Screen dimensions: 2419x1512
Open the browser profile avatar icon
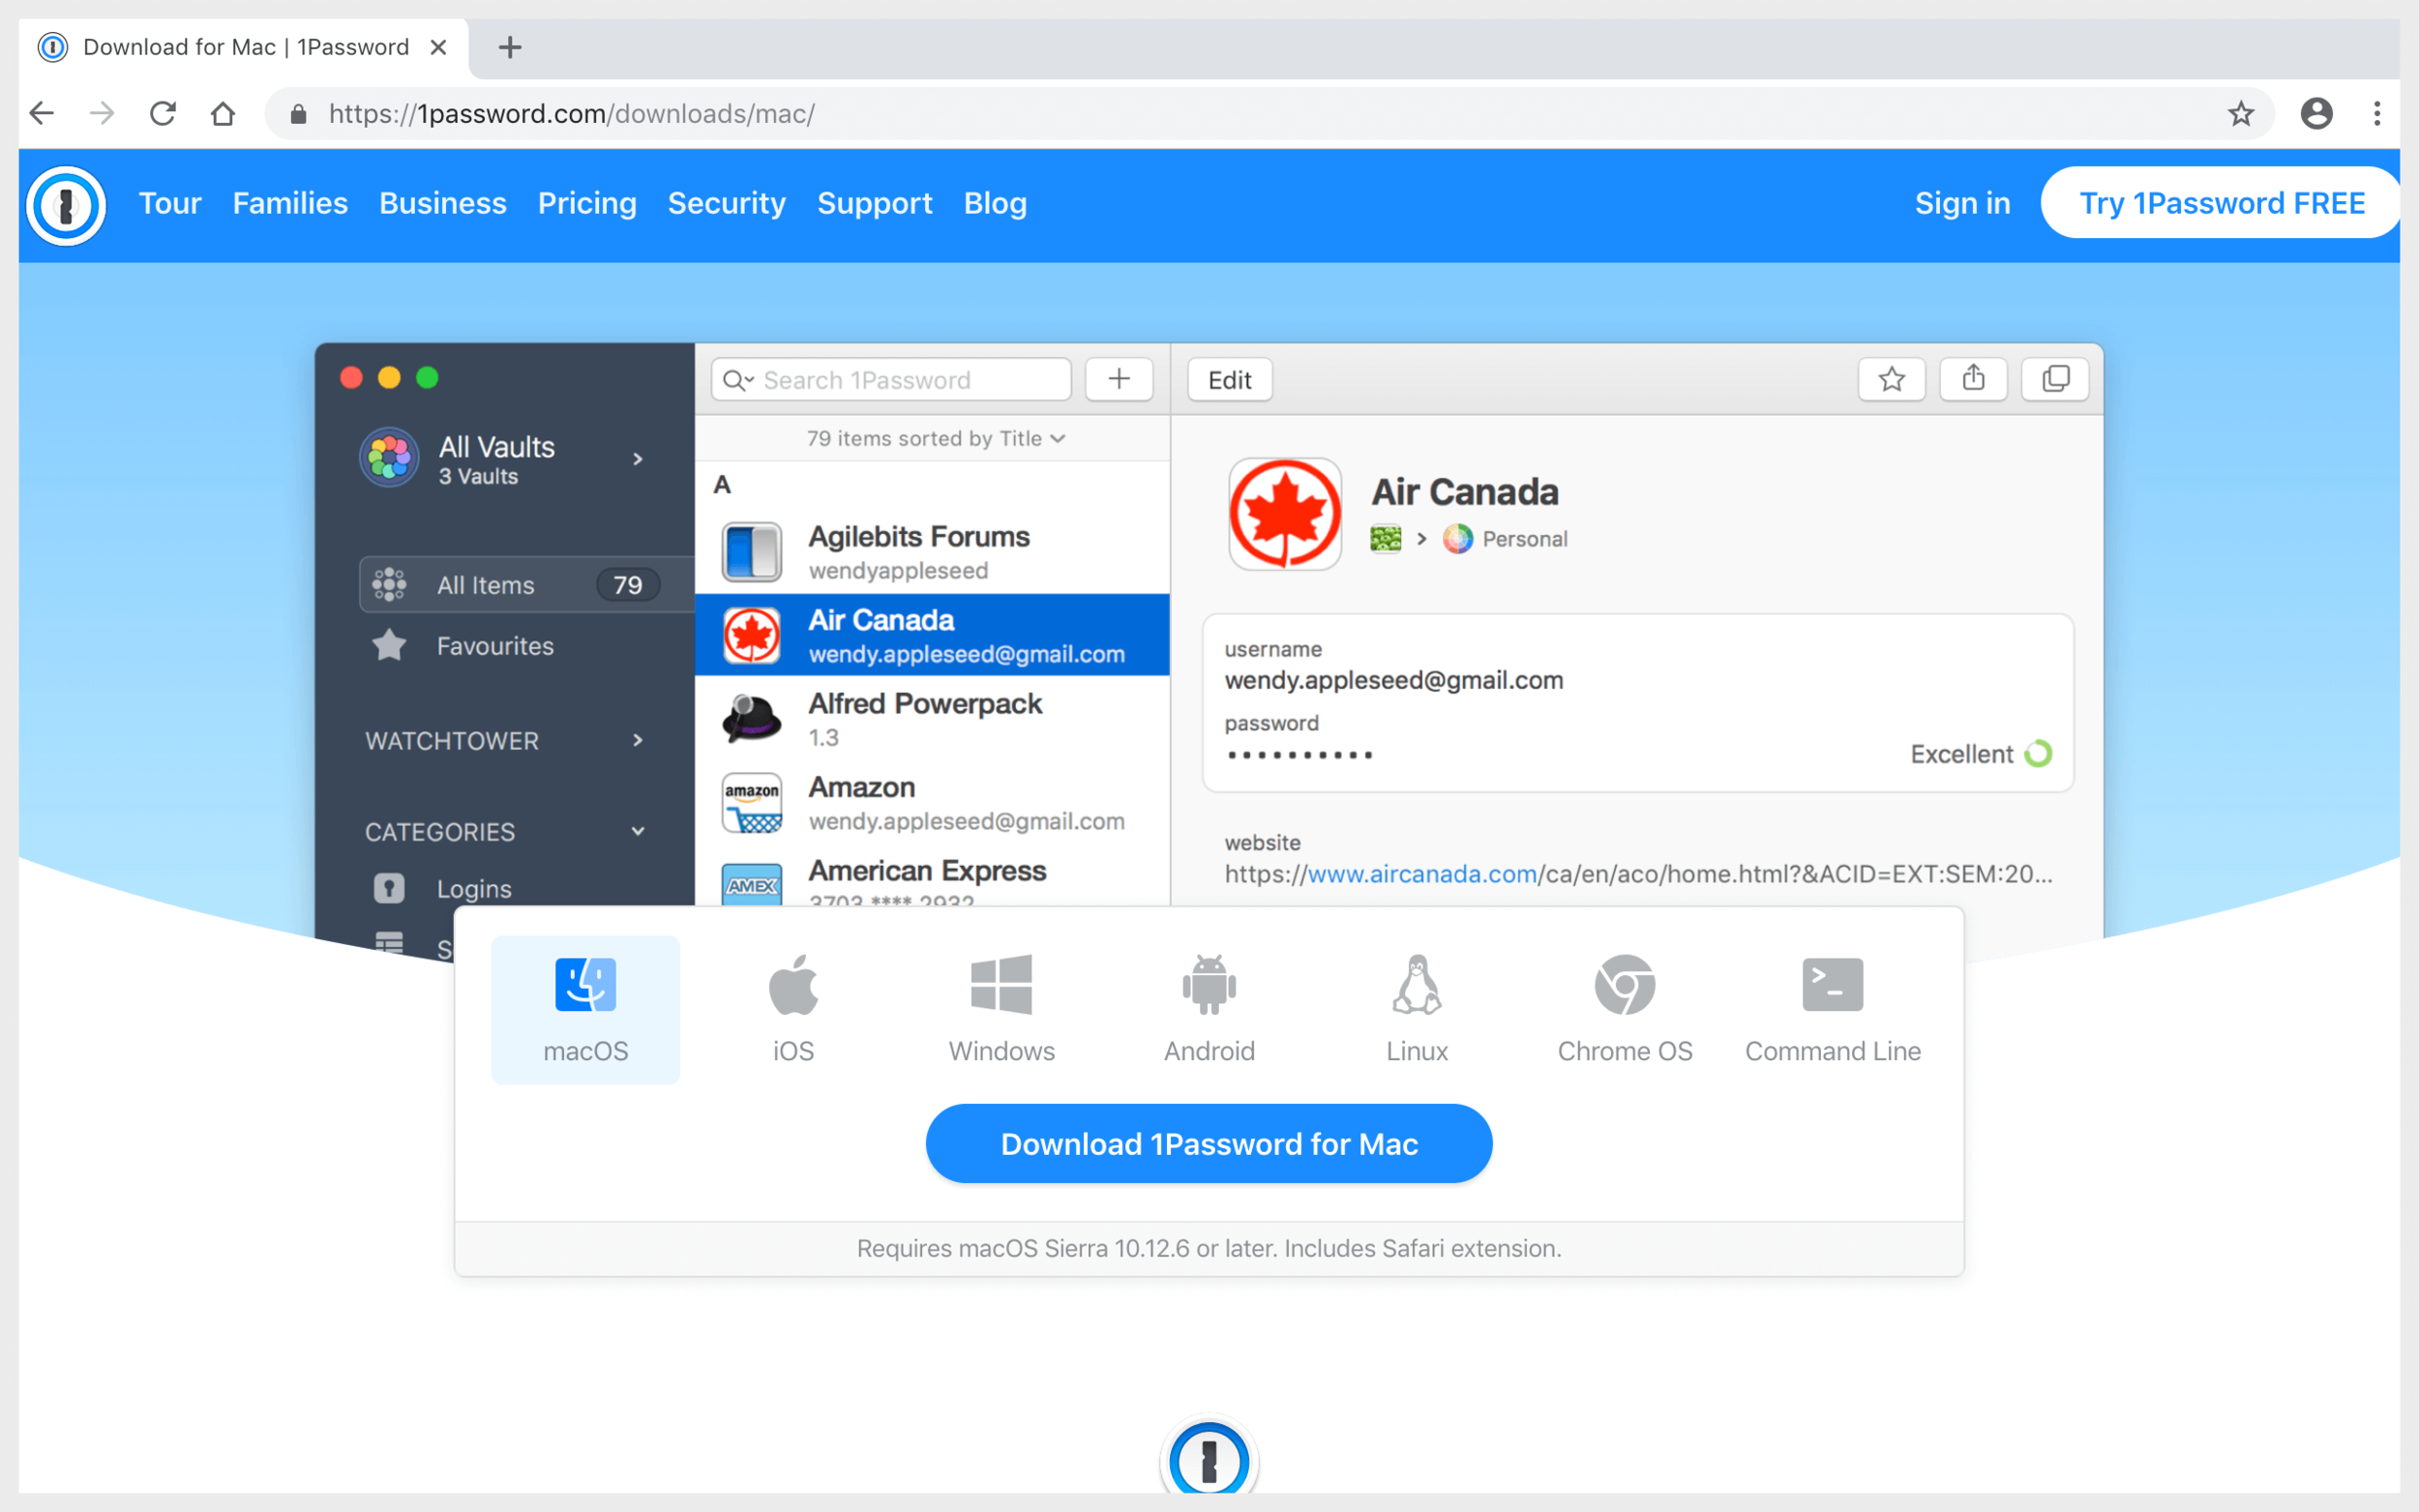tap(2316, 113)
